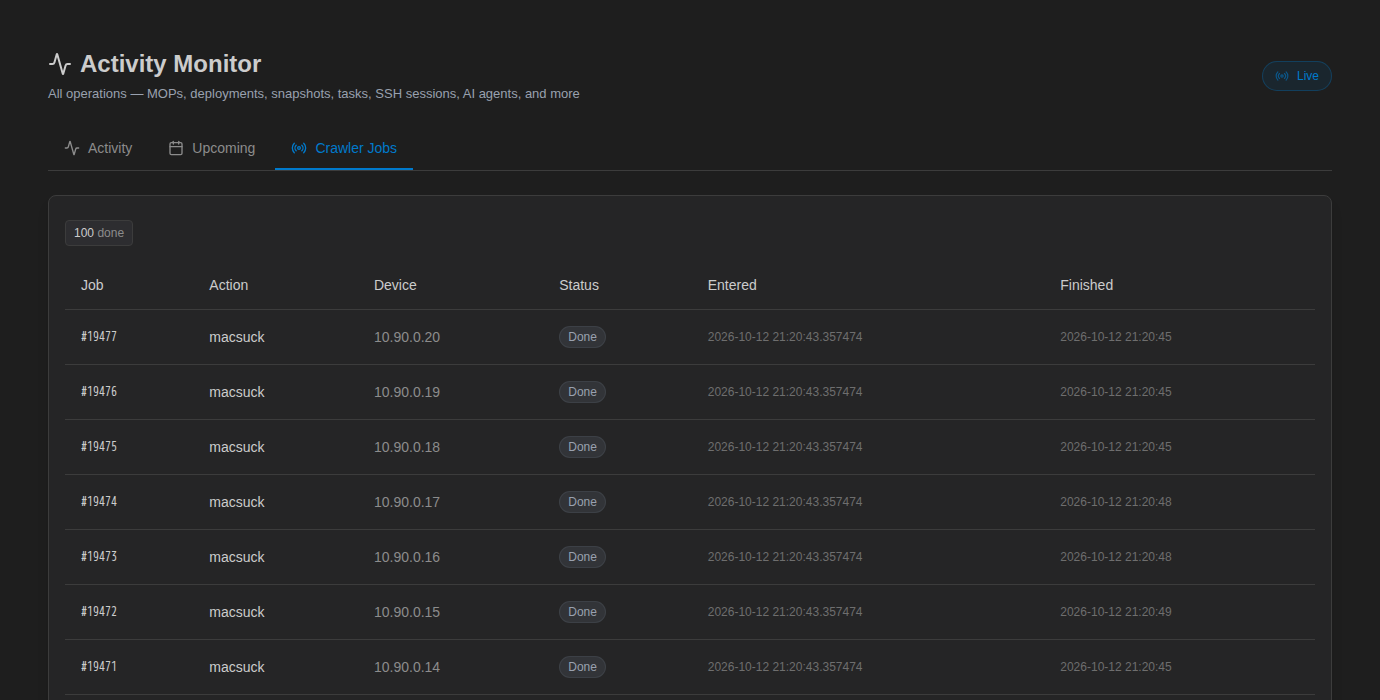Image resolution: width=1380 pixels, height=700 pixels.
Task: Select job #19475
Action: [x=99, y=447]
